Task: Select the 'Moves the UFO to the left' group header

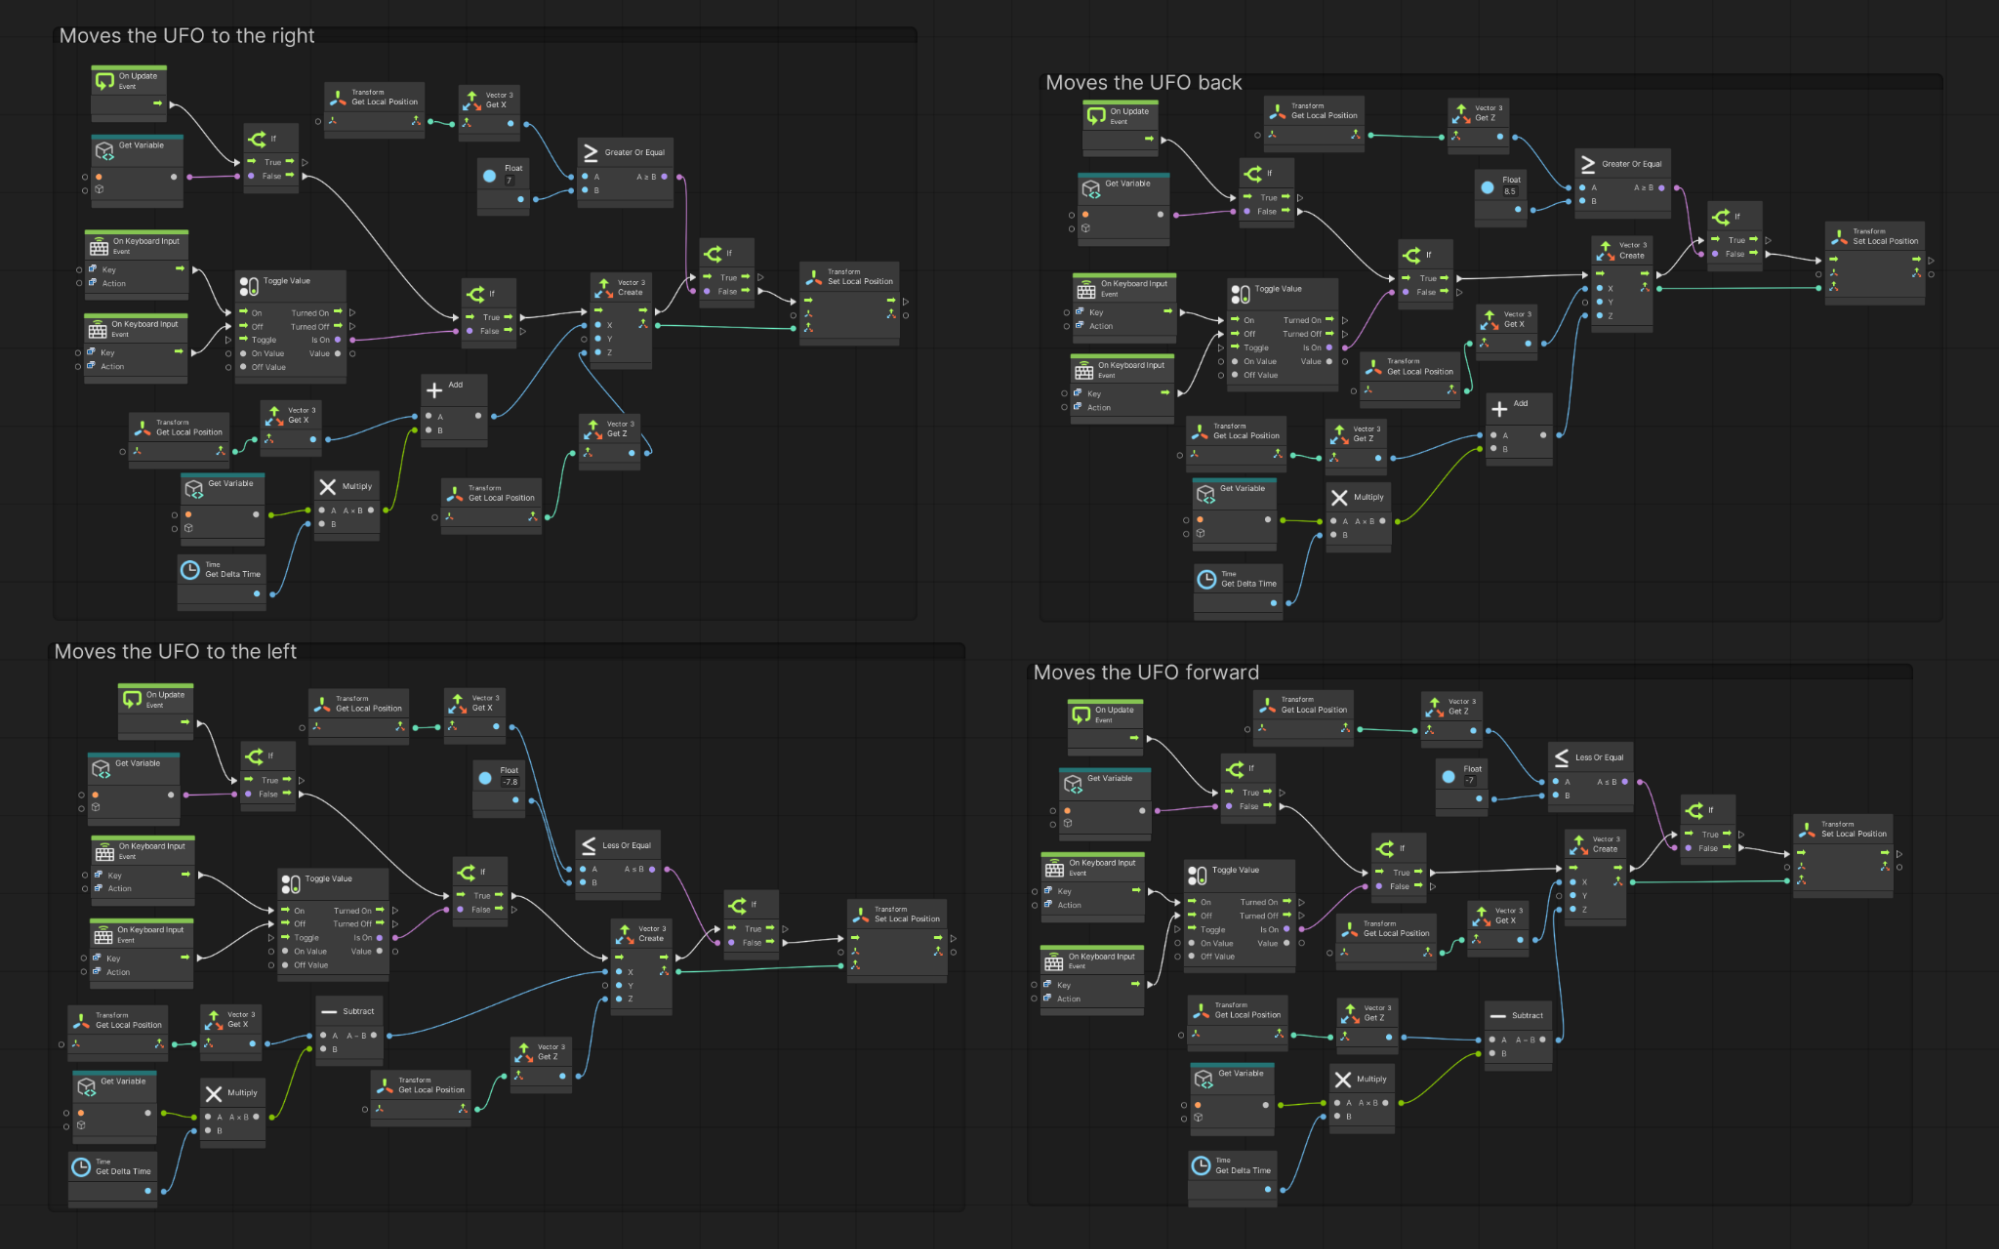Action: pos(175,651)
